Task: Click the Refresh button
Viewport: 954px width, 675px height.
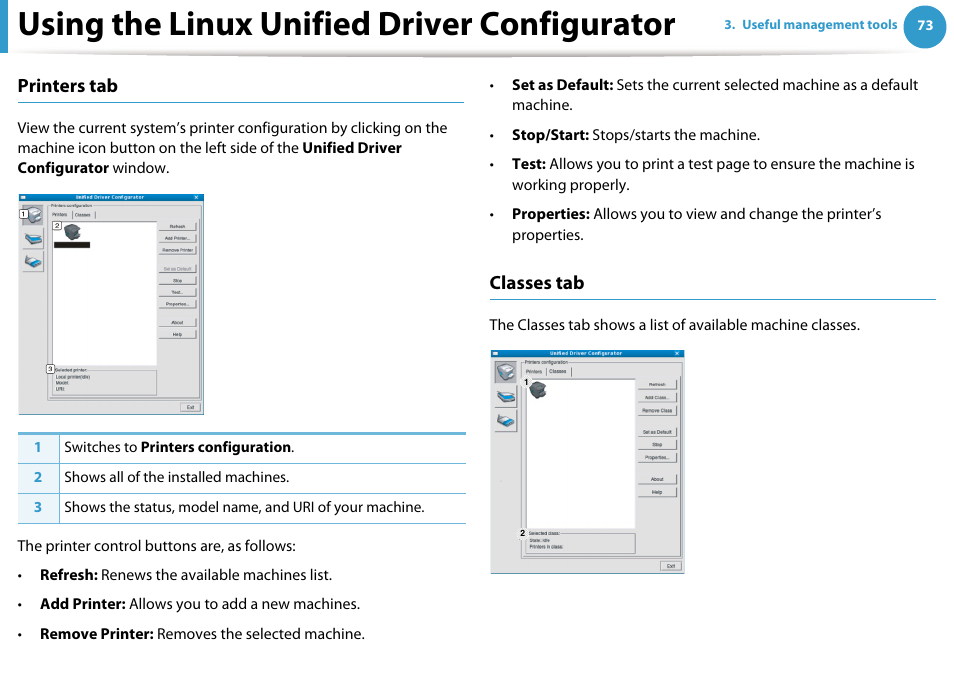Action: [177, 225]
